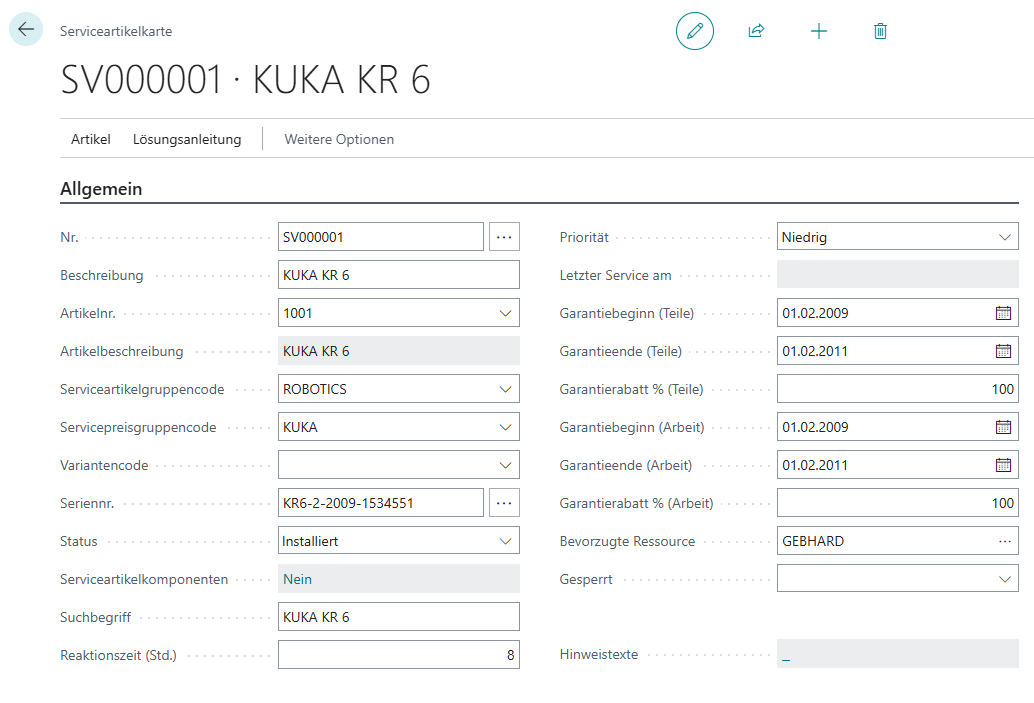
Task: Expand the Serviceartikelgruppencode dropdown
Action: point(504,389)
